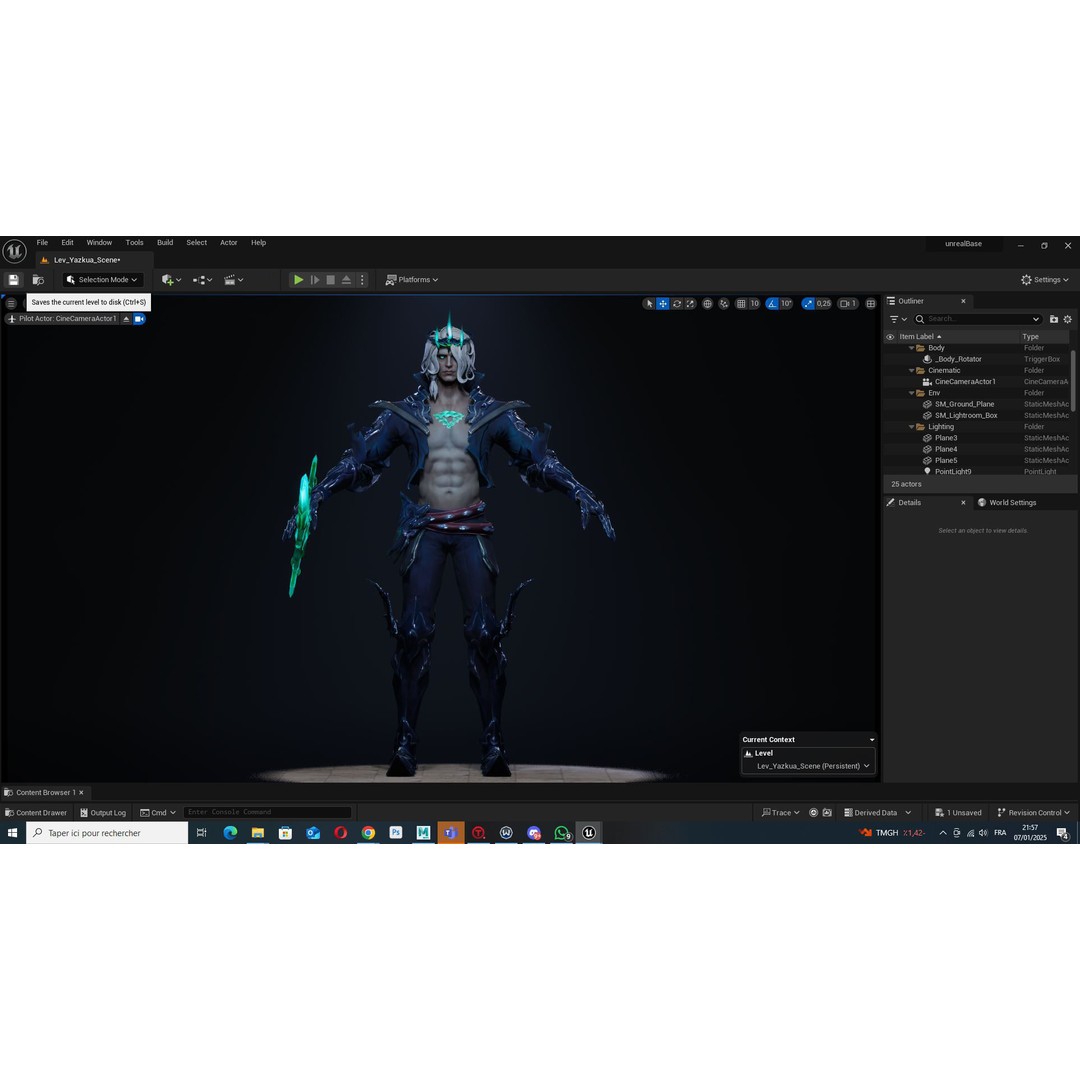1080x1080 pixels.
Task: Open camera speed setting
Action: point(848,304)
